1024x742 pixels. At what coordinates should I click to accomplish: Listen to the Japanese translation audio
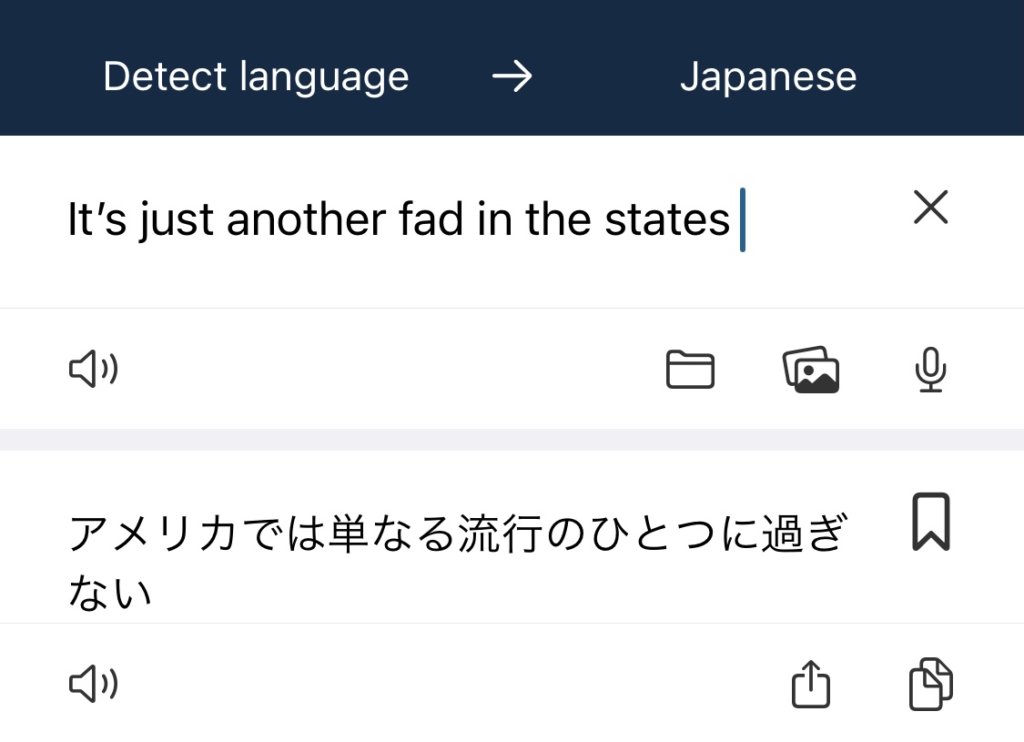pos(93,685)
